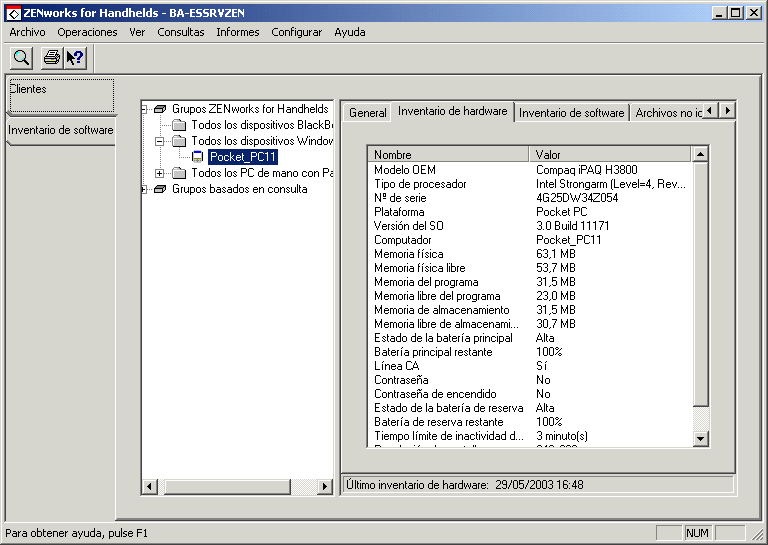768x545 pixels.
Task: Click the NUM indicator in status bar
Action: pyautogui.click(x=697, y=533)
